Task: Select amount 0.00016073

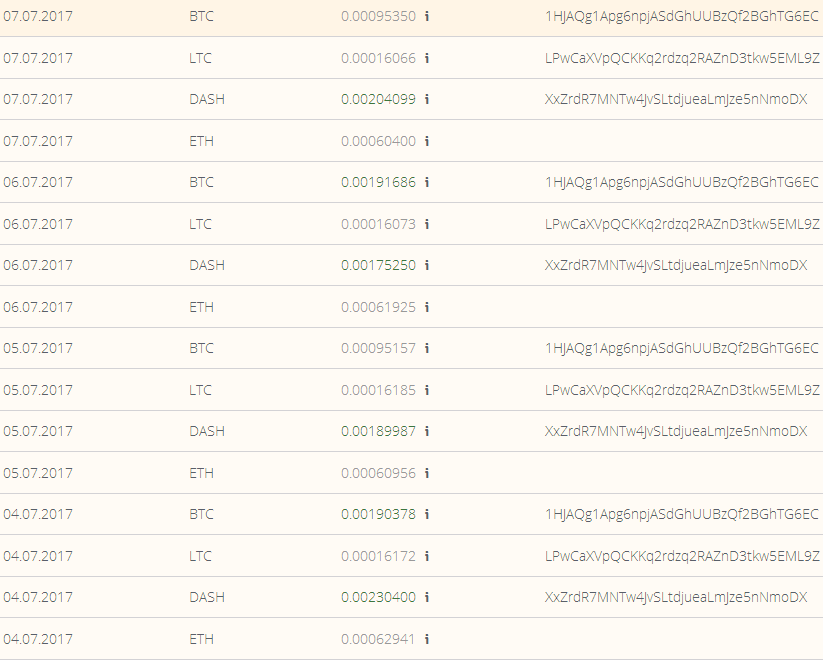Action: (x=378, y=224)
